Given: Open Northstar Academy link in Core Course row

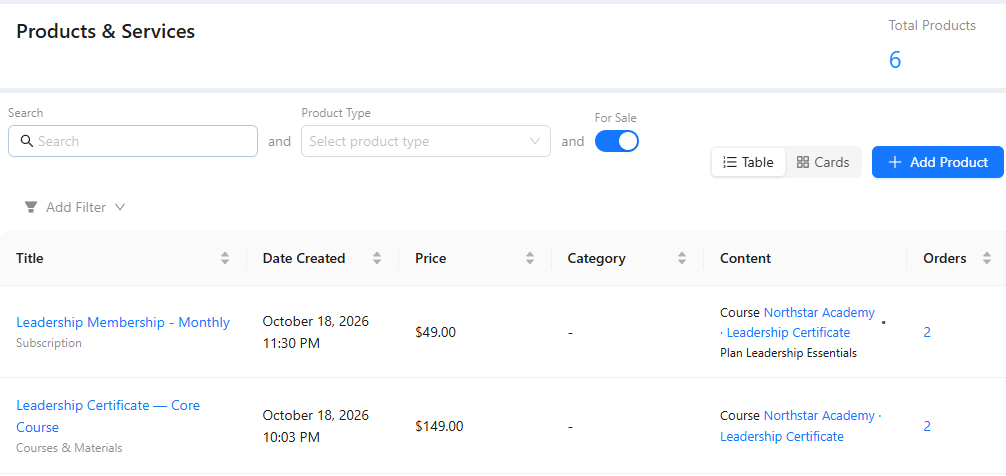Looking at the screenshot, I should pyautogui.click(x=801, y=426).
